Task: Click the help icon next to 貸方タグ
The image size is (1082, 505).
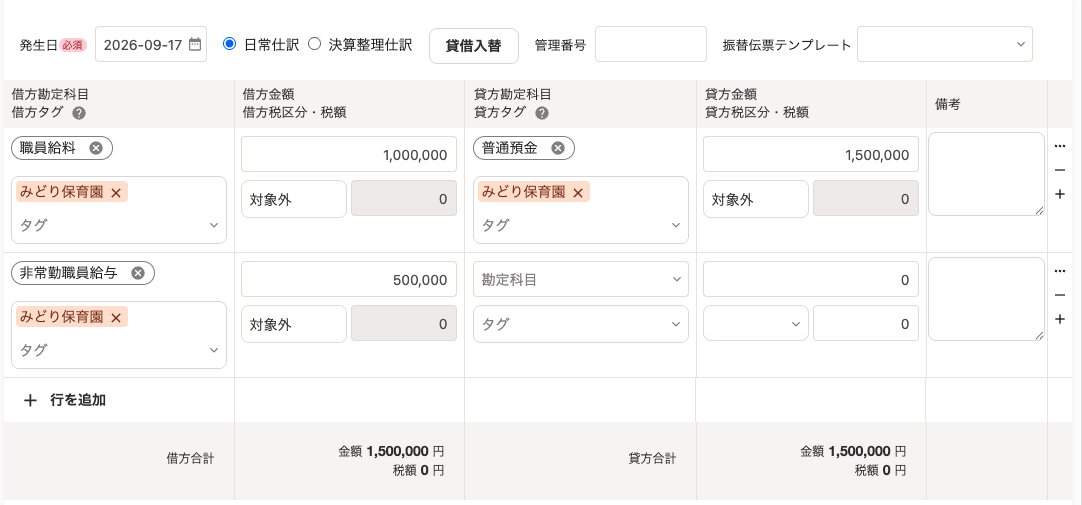Action: (542, 112)
